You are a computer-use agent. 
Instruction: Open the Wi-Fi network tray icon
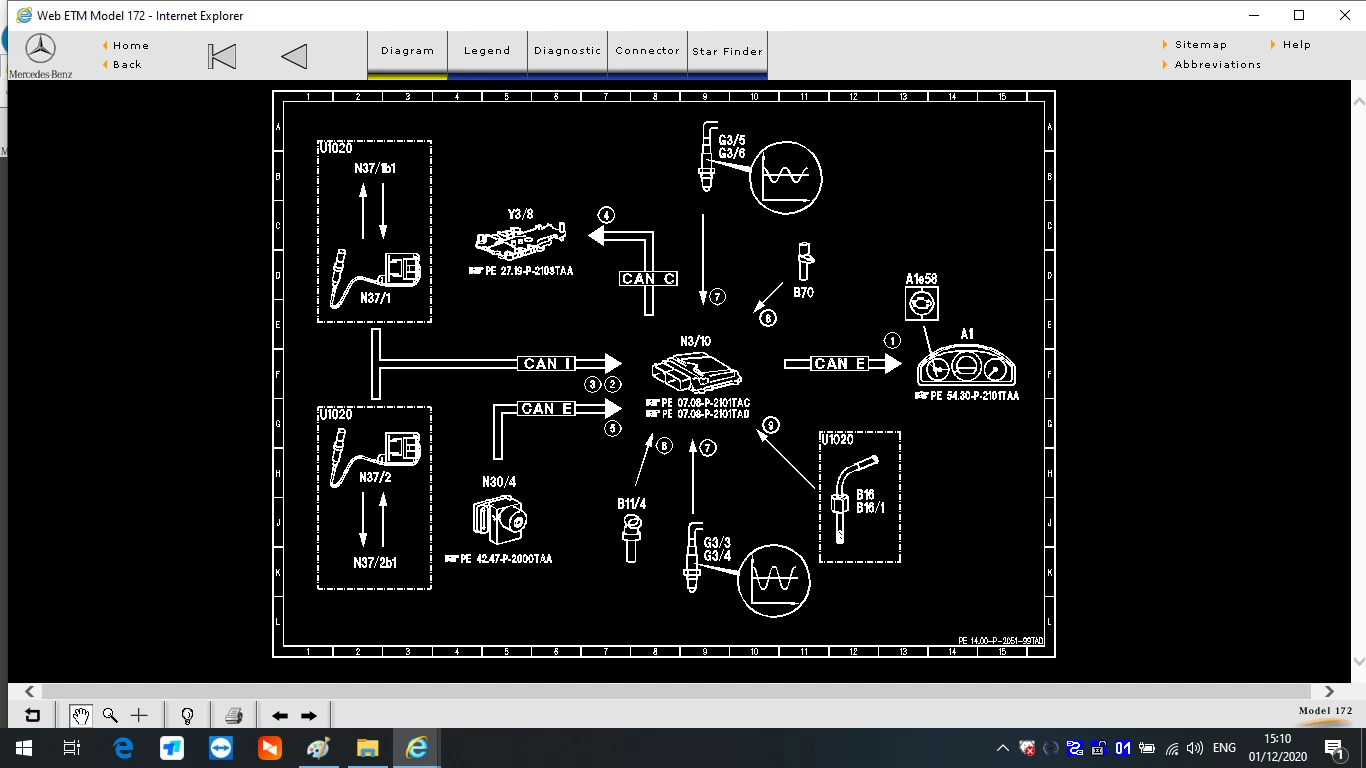pos(1172,748)
